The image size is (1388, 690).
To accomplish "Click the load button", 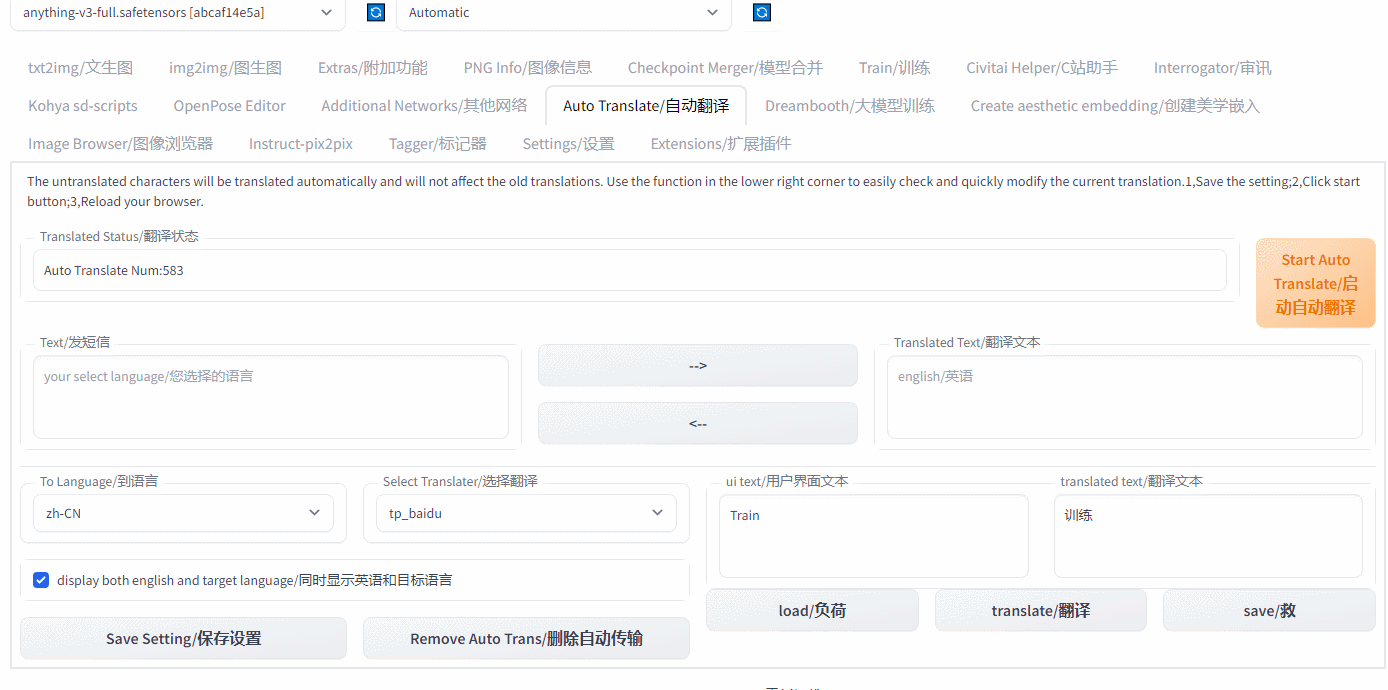I will (812, 610).
